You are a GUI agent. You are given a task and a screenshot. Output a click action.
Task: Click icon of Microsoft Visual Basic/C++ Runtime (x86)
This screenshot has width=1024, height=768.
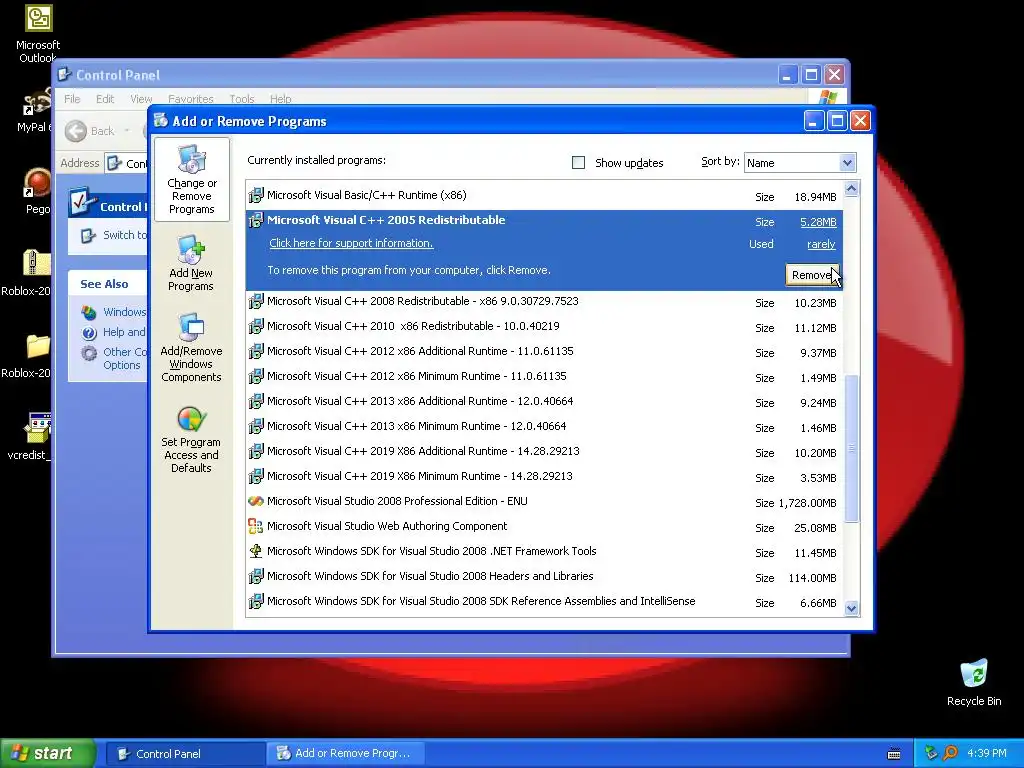[x=256, y=195]
